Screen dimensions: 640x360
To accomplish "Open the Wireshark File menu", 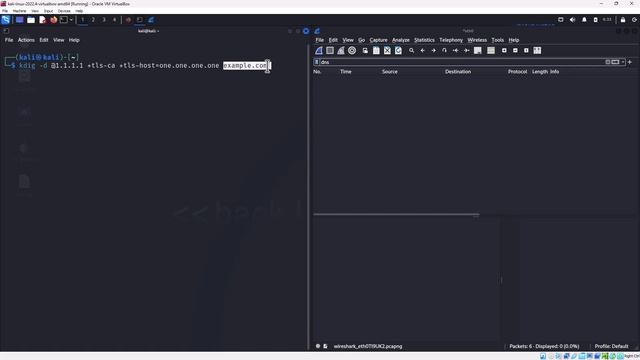I will pos(320,40).
